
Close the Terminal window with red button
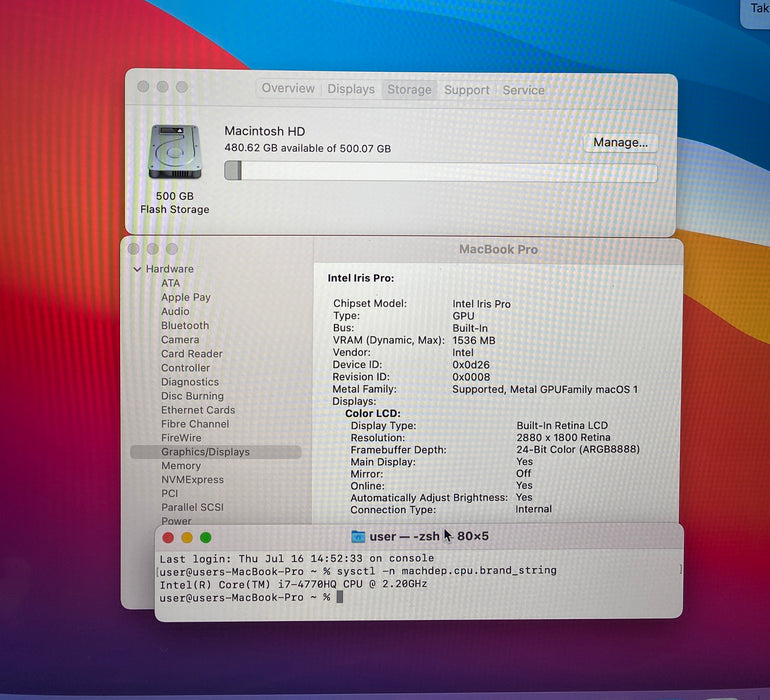(x=168, y=537)
